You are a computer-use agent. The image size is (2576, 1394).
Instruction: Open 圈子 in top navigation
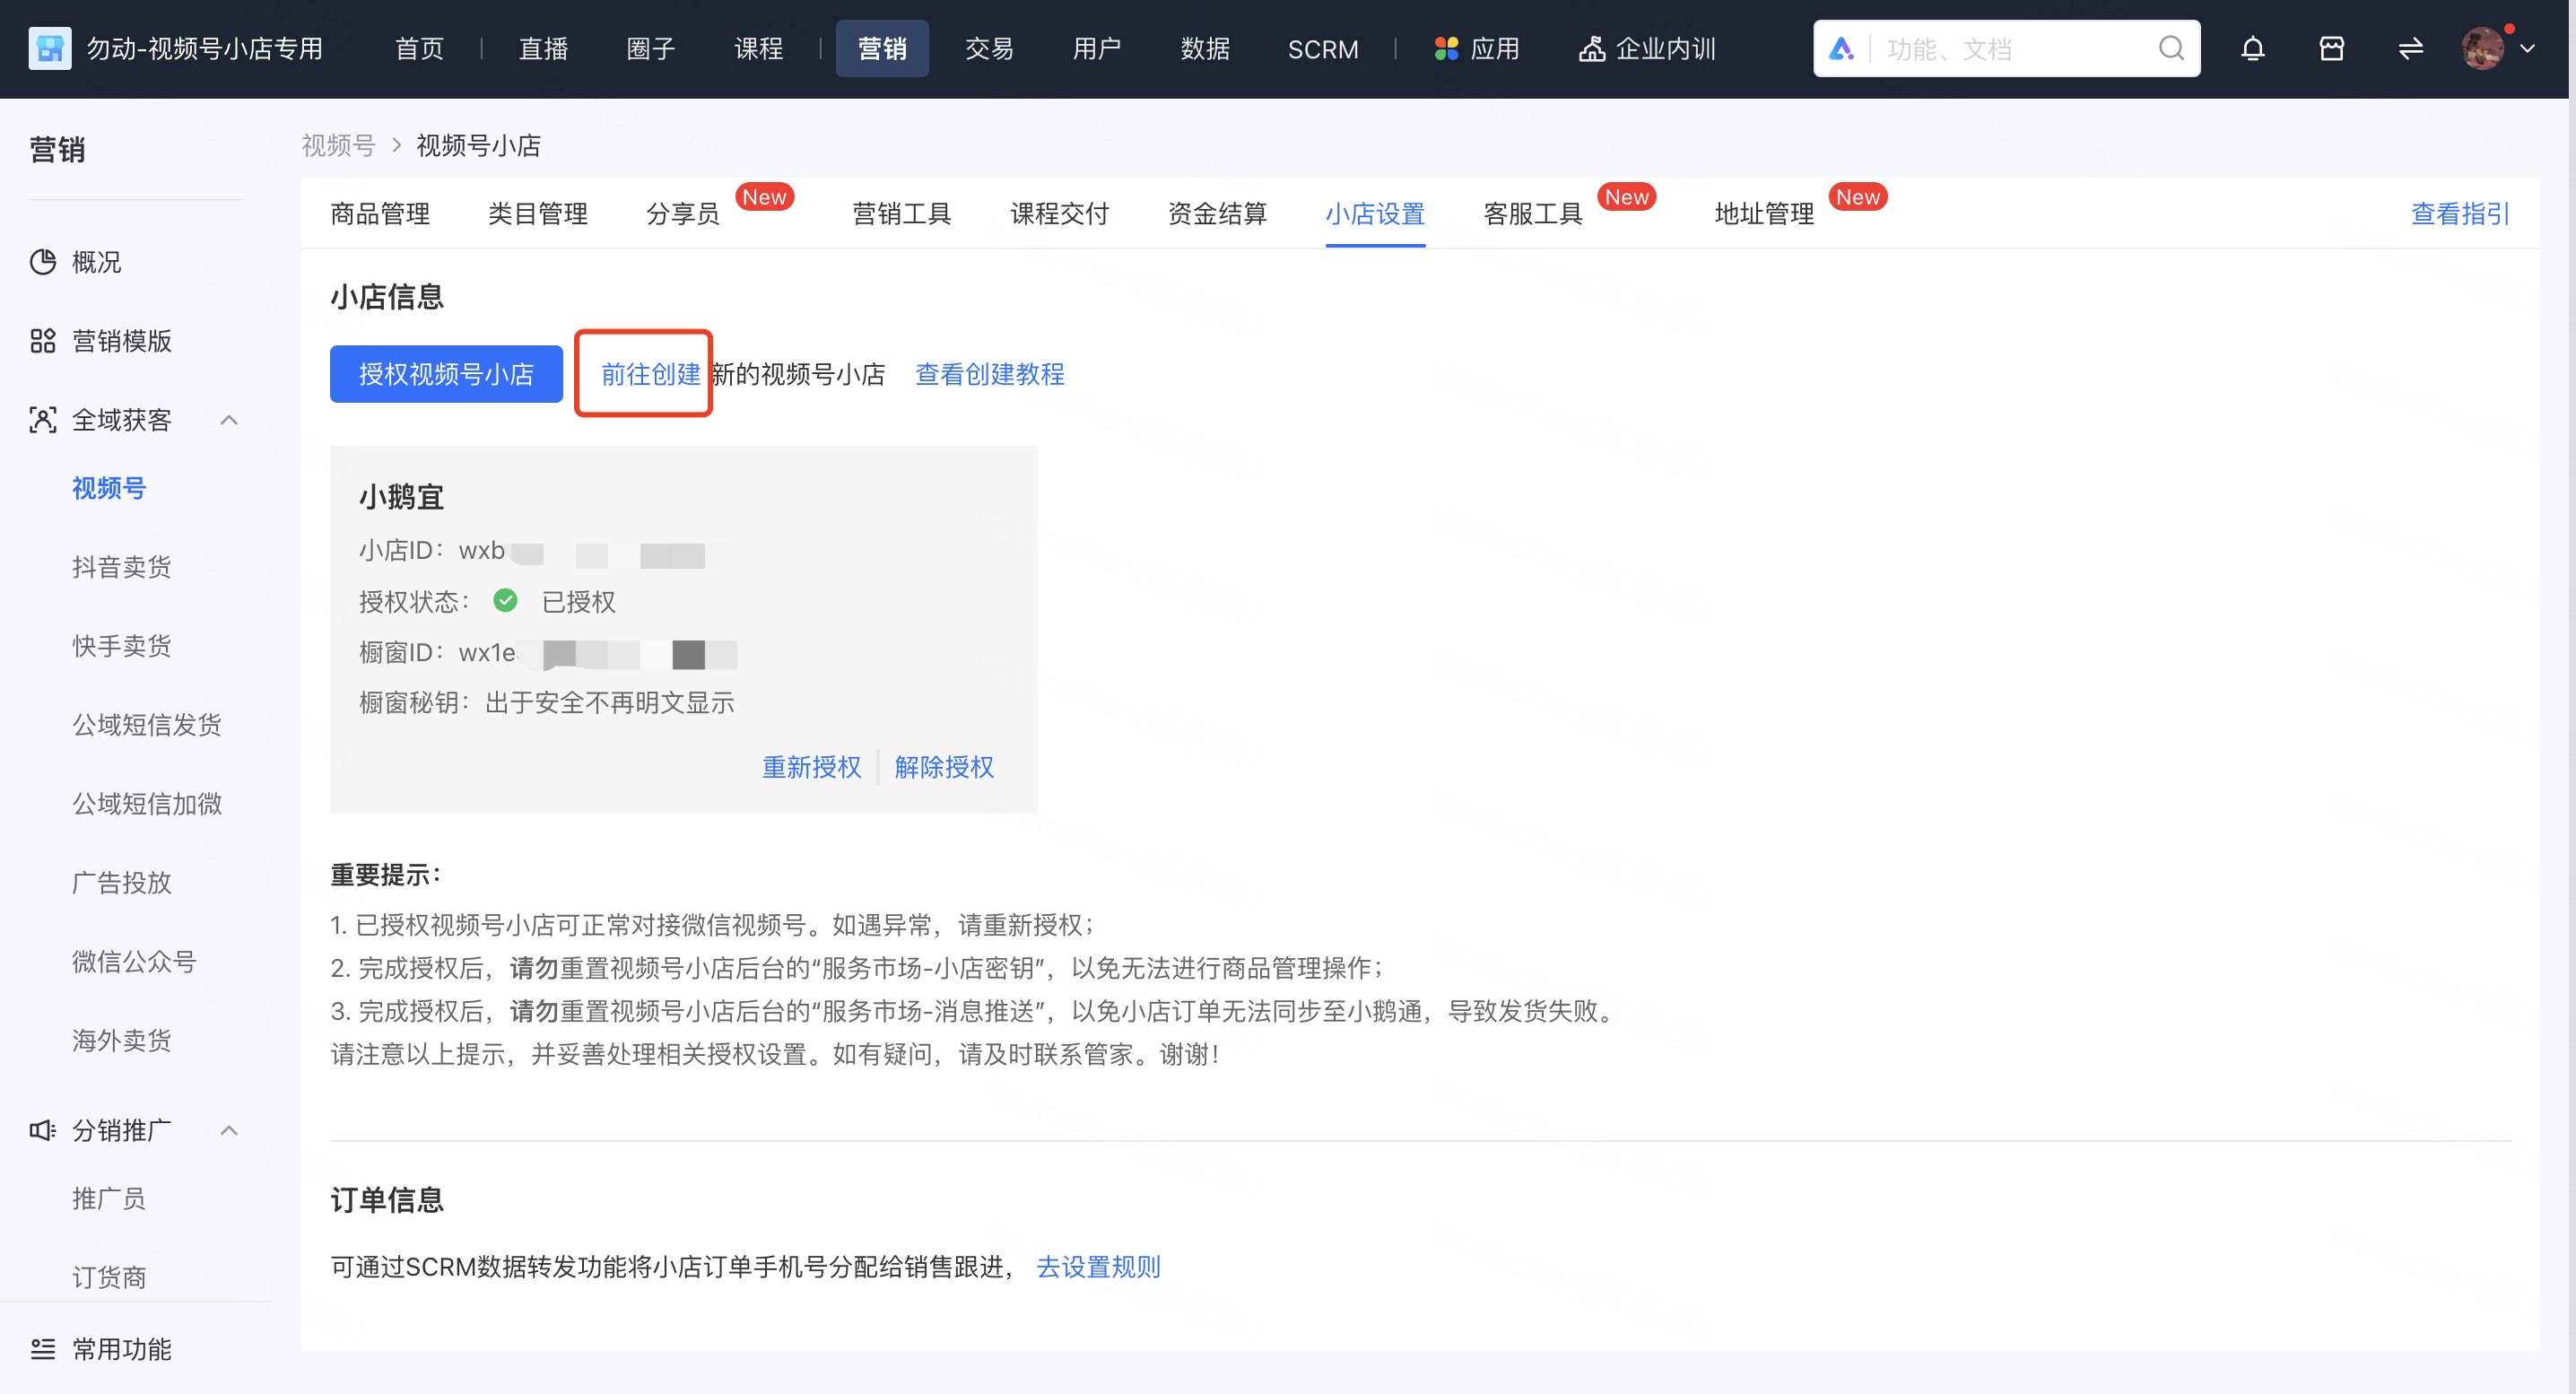point(651,48)
